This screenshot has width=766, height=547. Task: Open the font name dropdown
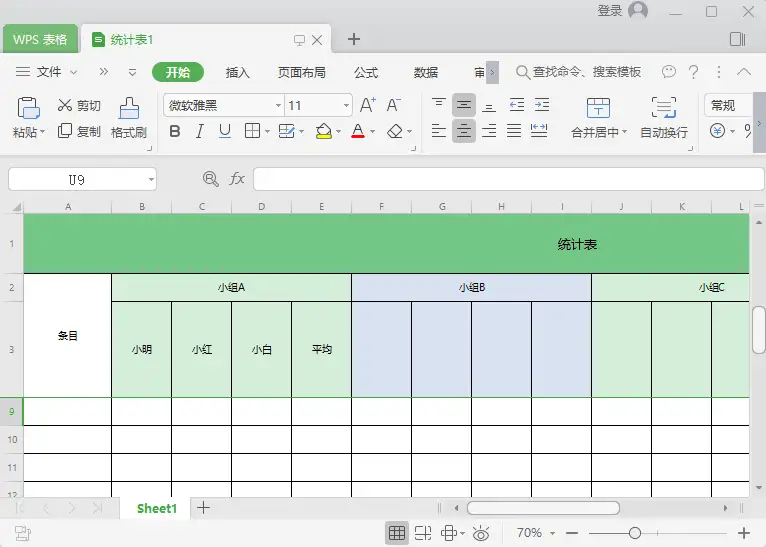[x=278, y=105]
